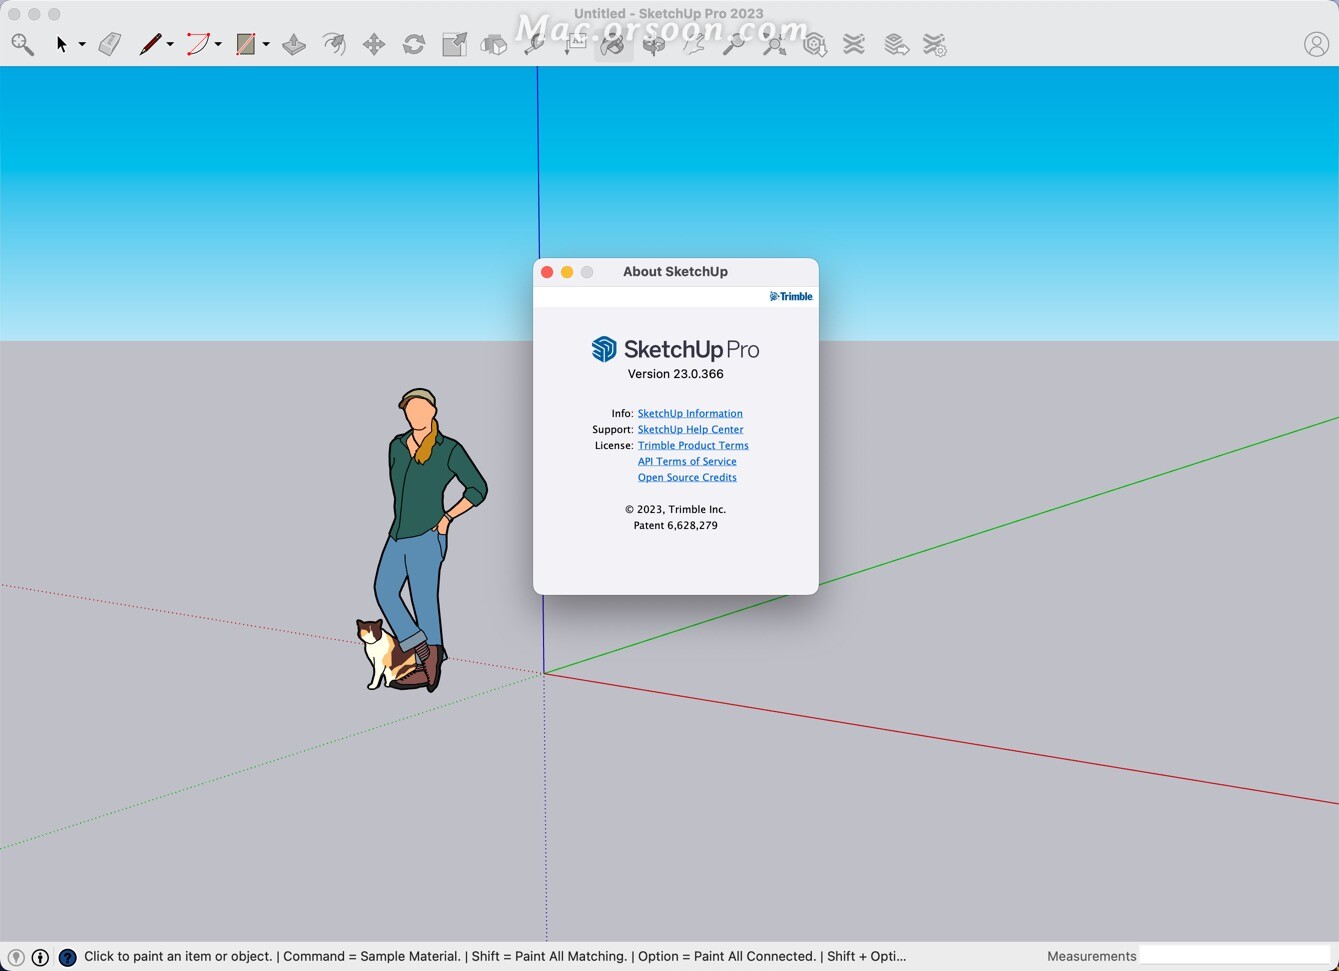Expand the Line tool dropdown arrow
The height and width of the screenshot is (971, 1339).
[170, 45]
